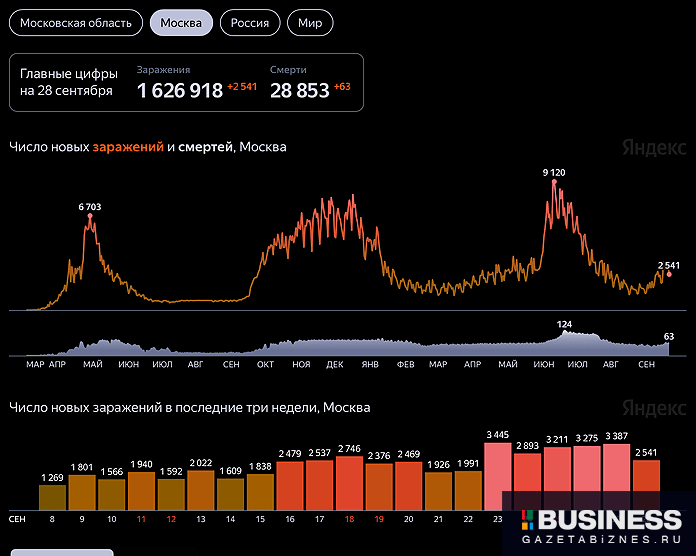
Task: Click the Яндекс watermark above the line chart
Action: 654,148
